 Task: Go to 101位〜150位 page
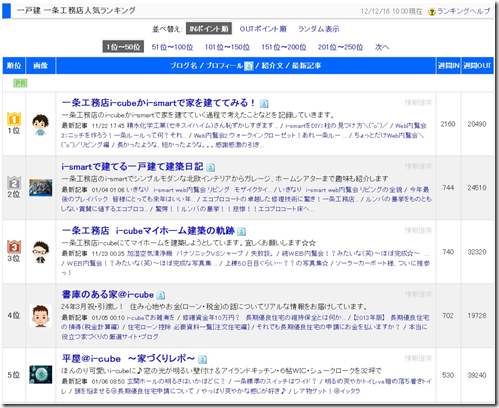tap(227, 47)
